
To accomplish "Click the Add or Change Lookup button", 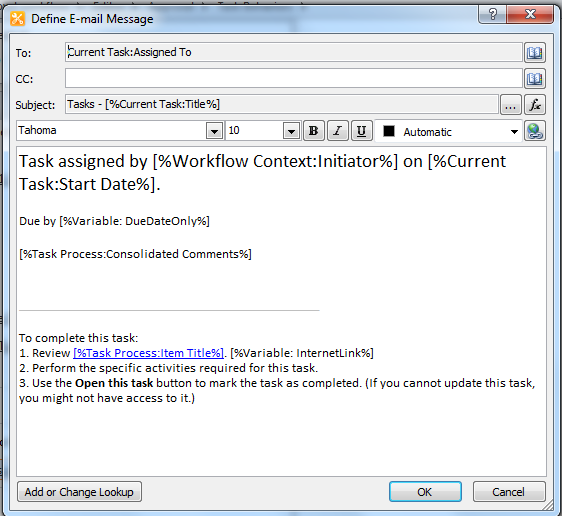I will (79, 492).
